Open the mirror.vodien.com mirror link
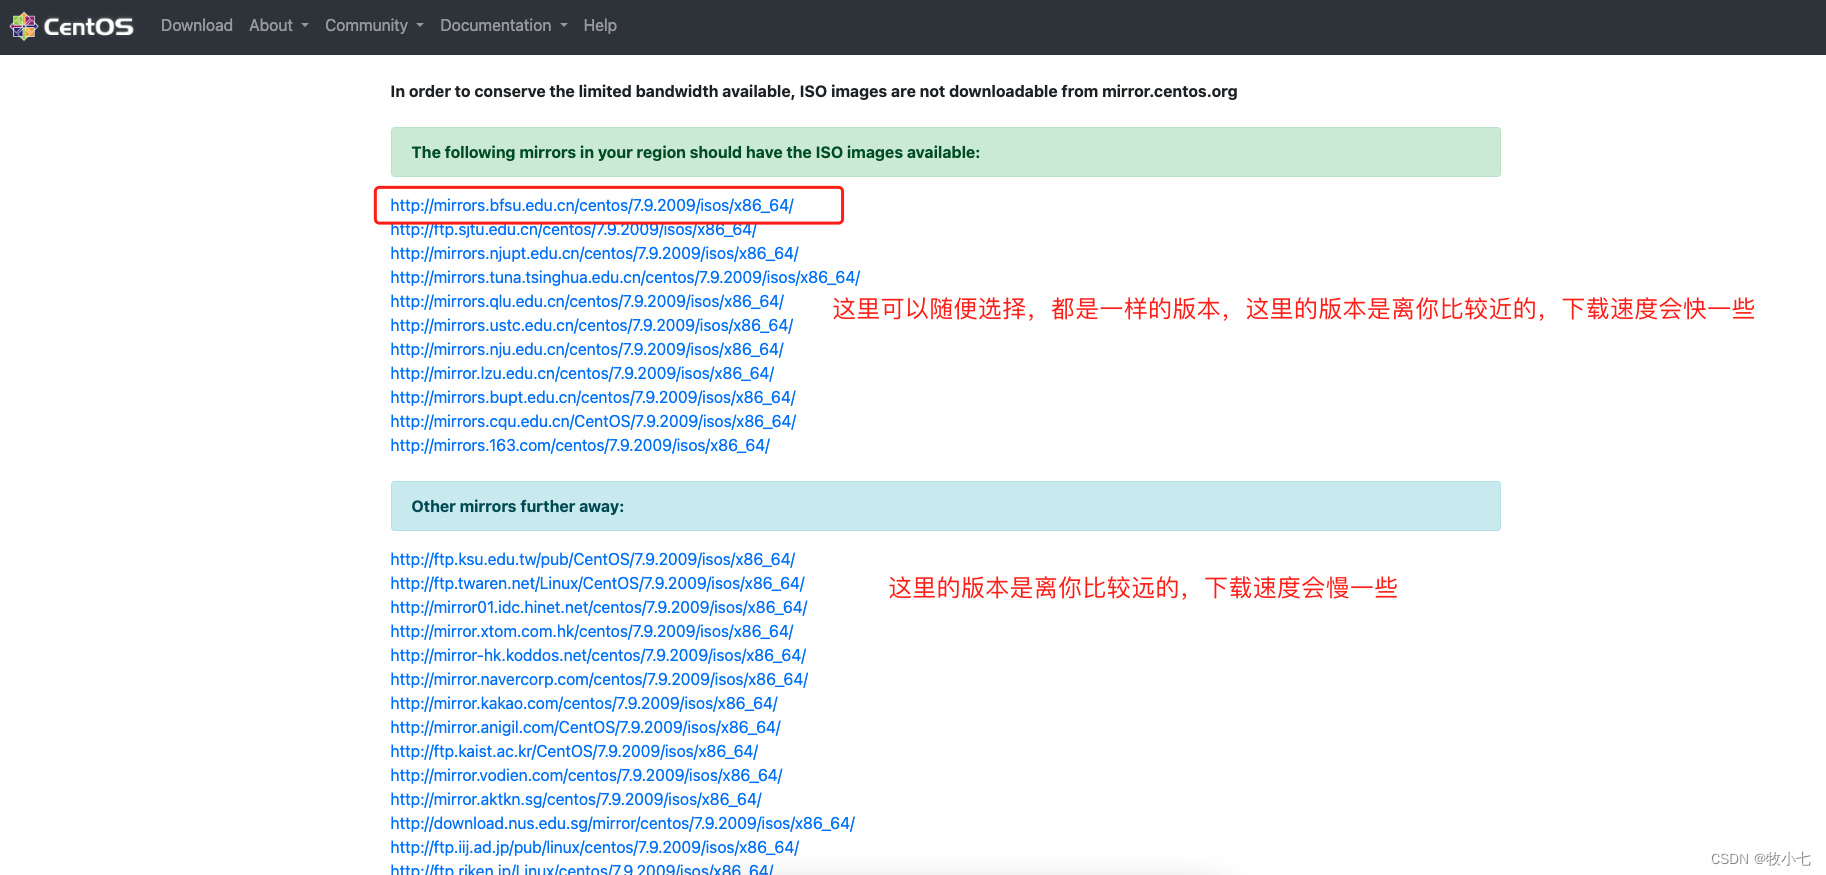 586,775
